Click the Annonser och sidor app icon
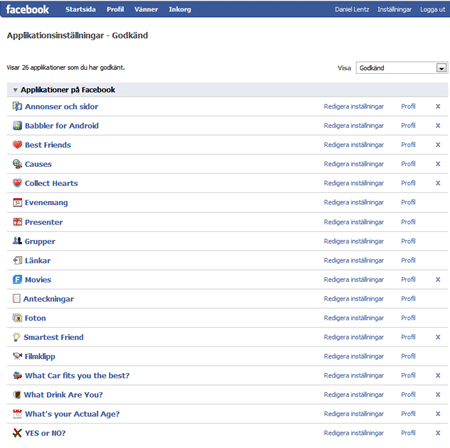Viewport: 450px width, 448px height. pos(17,106)
